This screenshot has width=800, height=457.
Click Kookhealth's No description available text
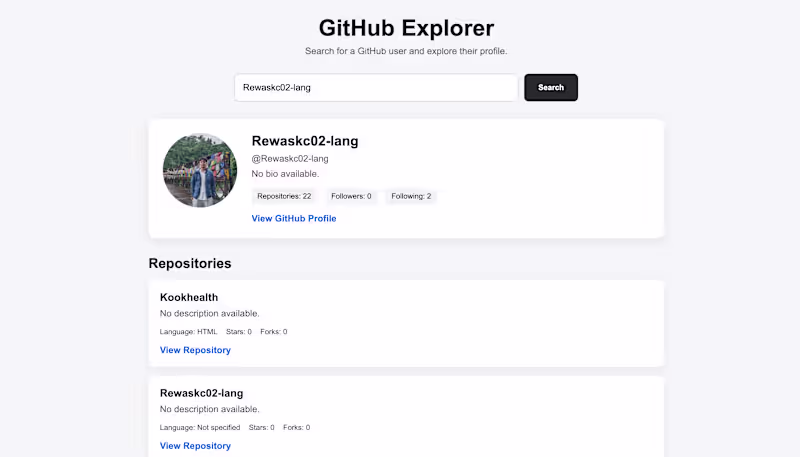click(210, 313)
